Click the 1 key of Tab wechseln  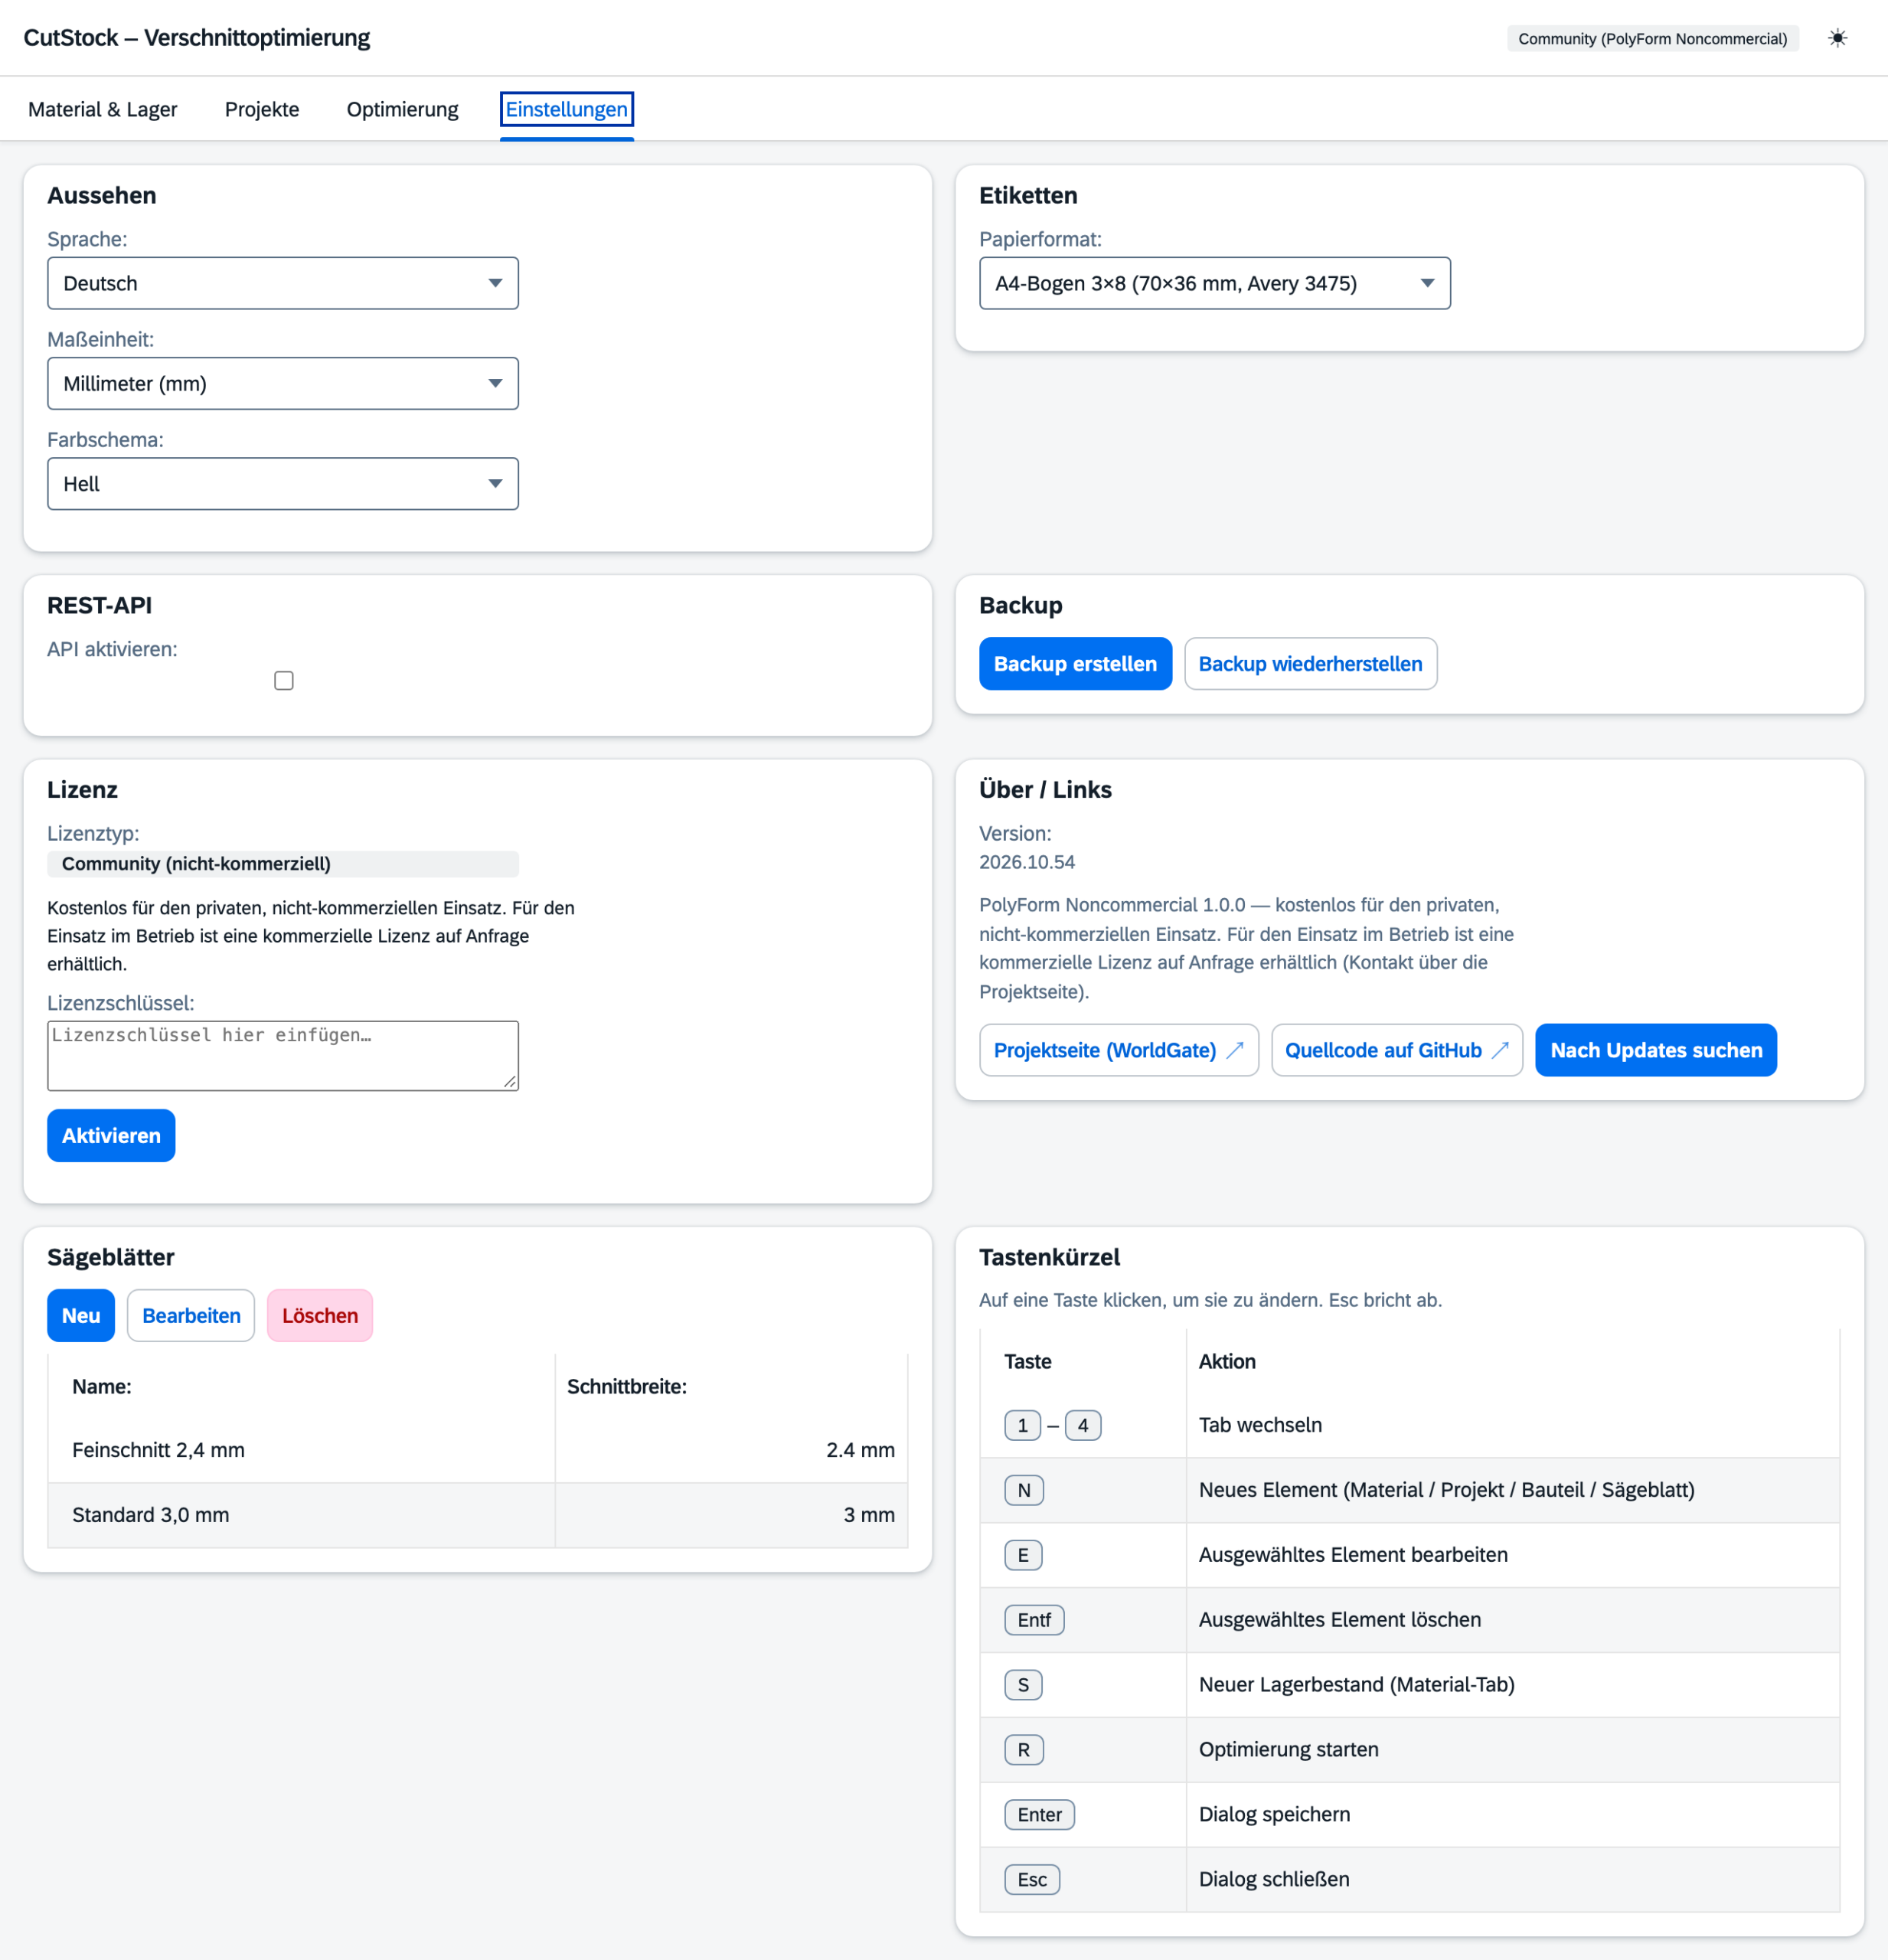(1022, 1425)
